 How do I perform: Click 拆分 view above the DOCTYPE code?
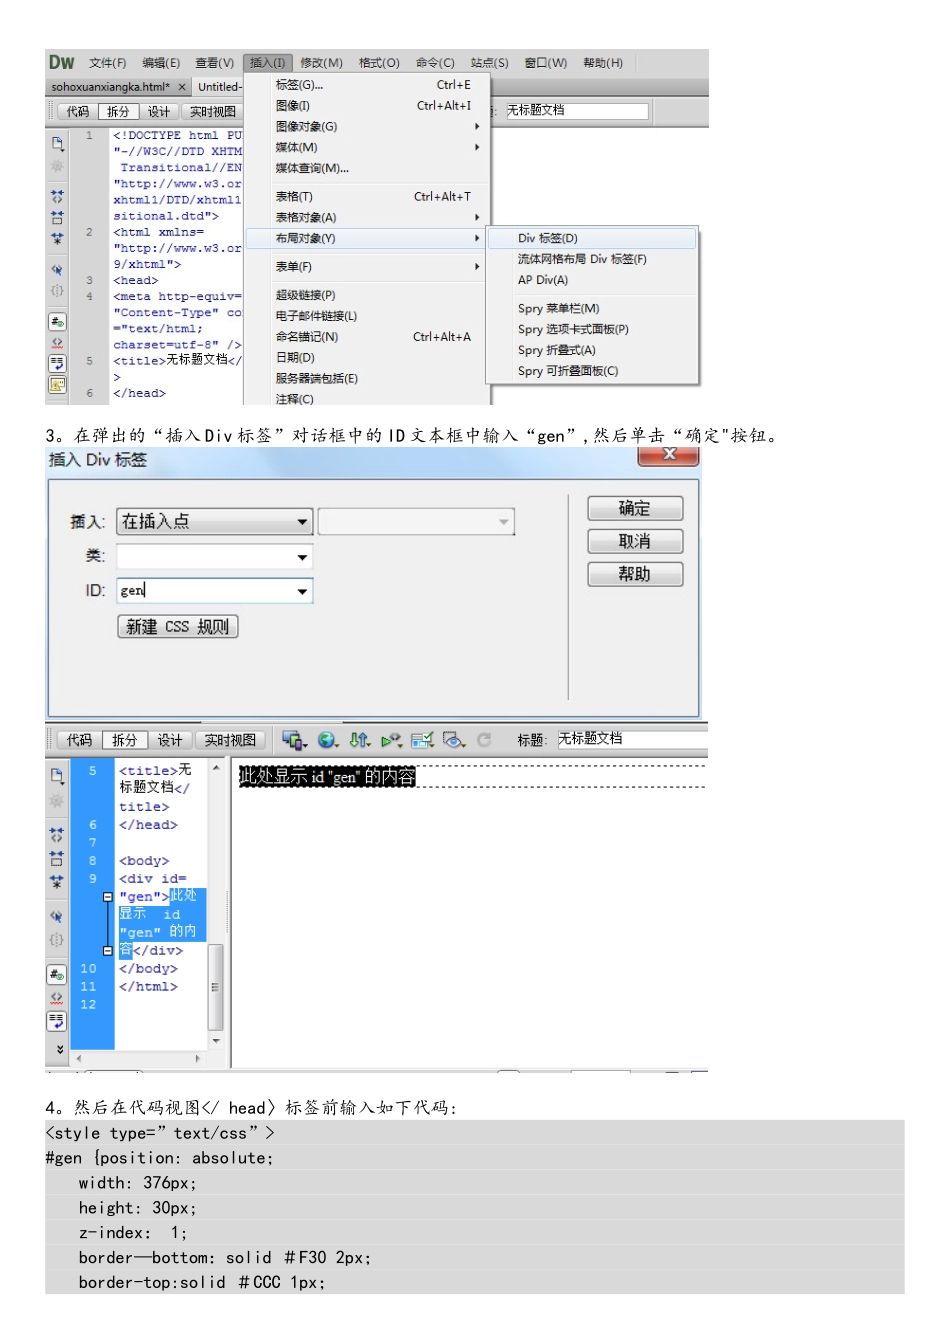118,112
